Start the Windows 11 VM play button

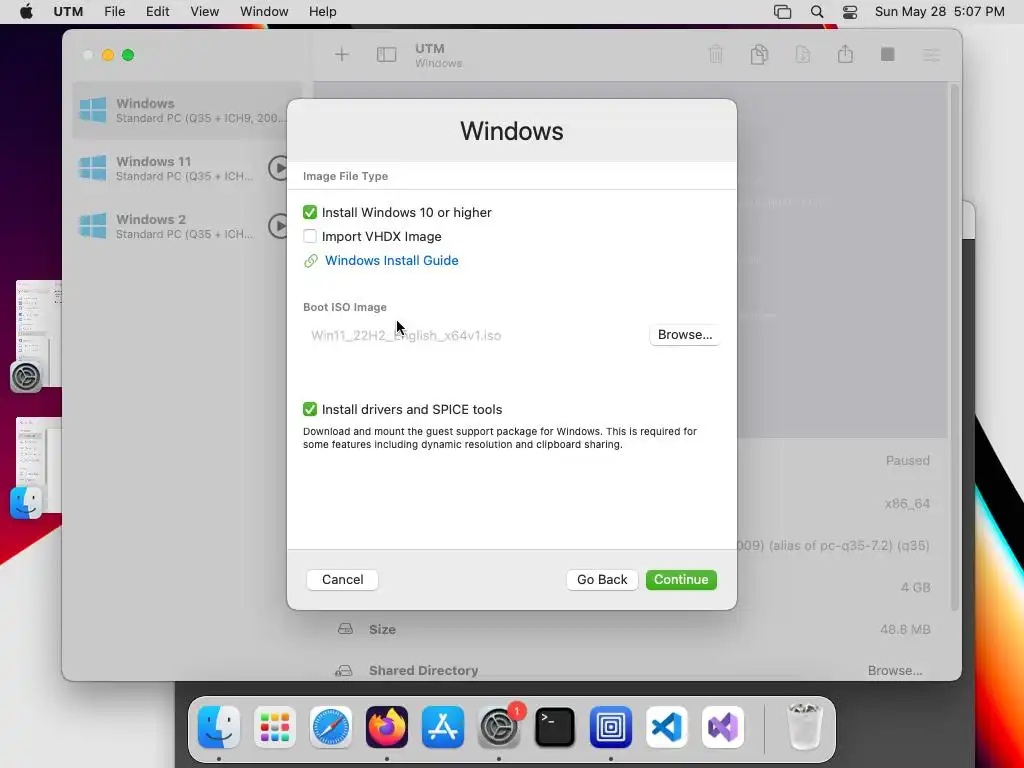(280, 168)
